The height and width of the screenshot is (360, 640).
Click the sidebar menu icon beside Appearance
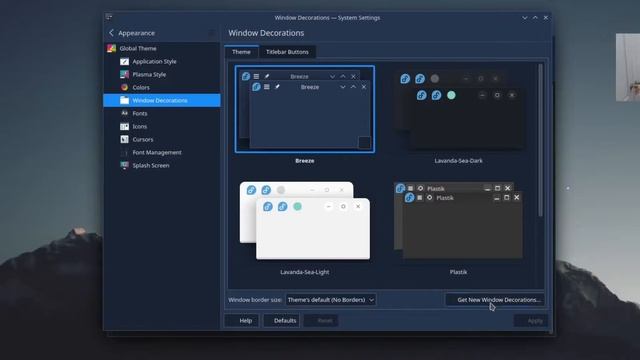[211, 33]
